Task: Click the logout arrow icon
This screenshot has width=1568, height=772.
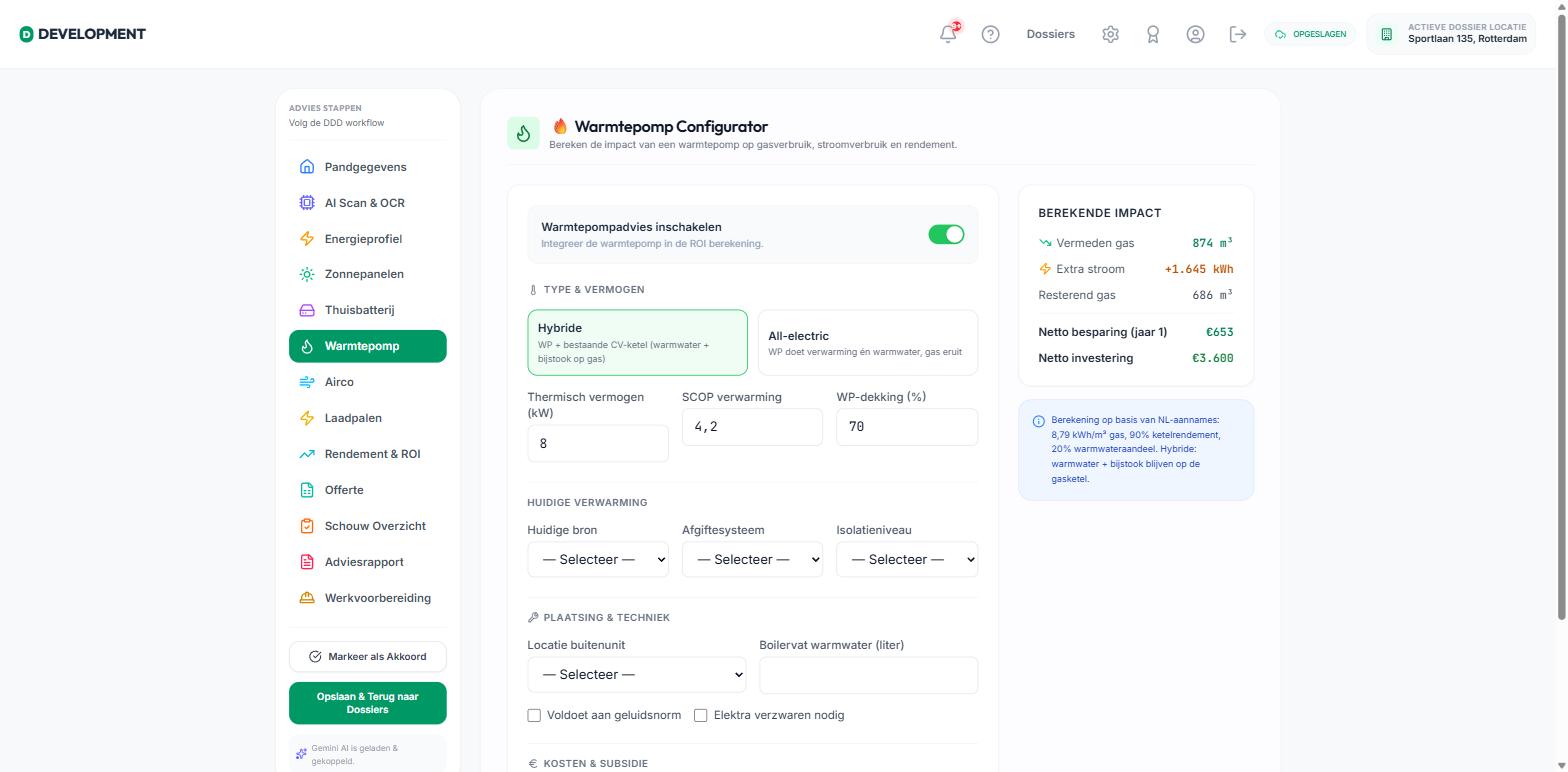Action: [1238, 34]
